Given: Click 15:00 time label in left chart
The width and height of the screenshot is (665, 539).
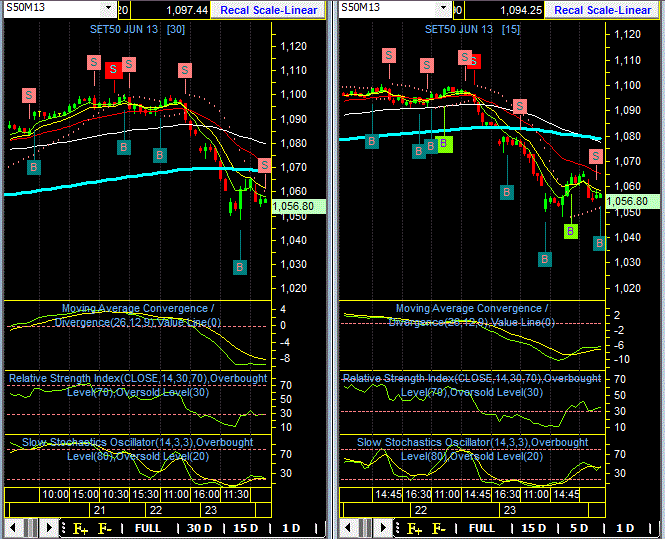Looking at the screenshot, I should point(85,494).
